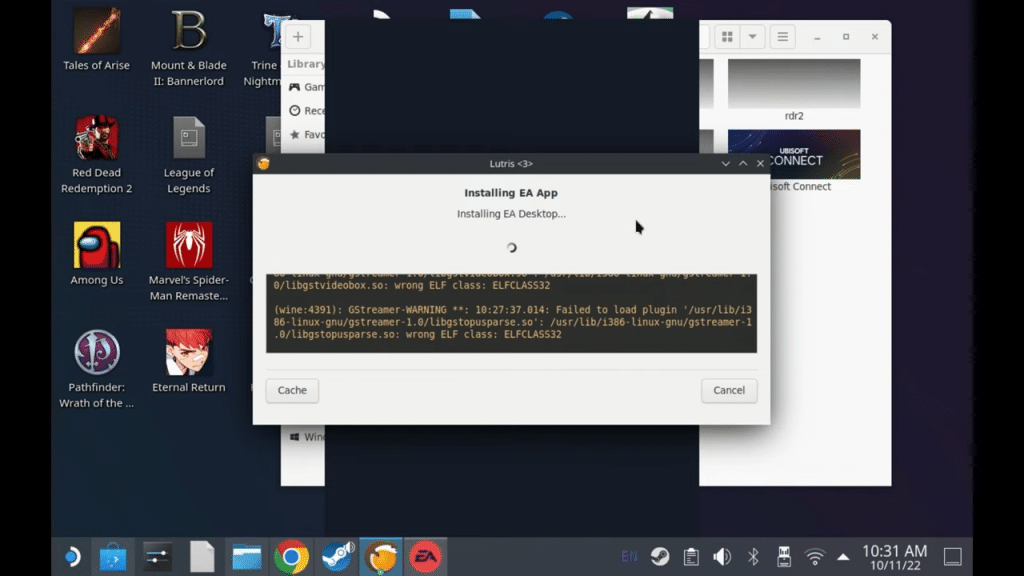Open Bluetooth tray icon
Image resolution: width=1024 pixels, height=576 pixels.
click(753, 556)
